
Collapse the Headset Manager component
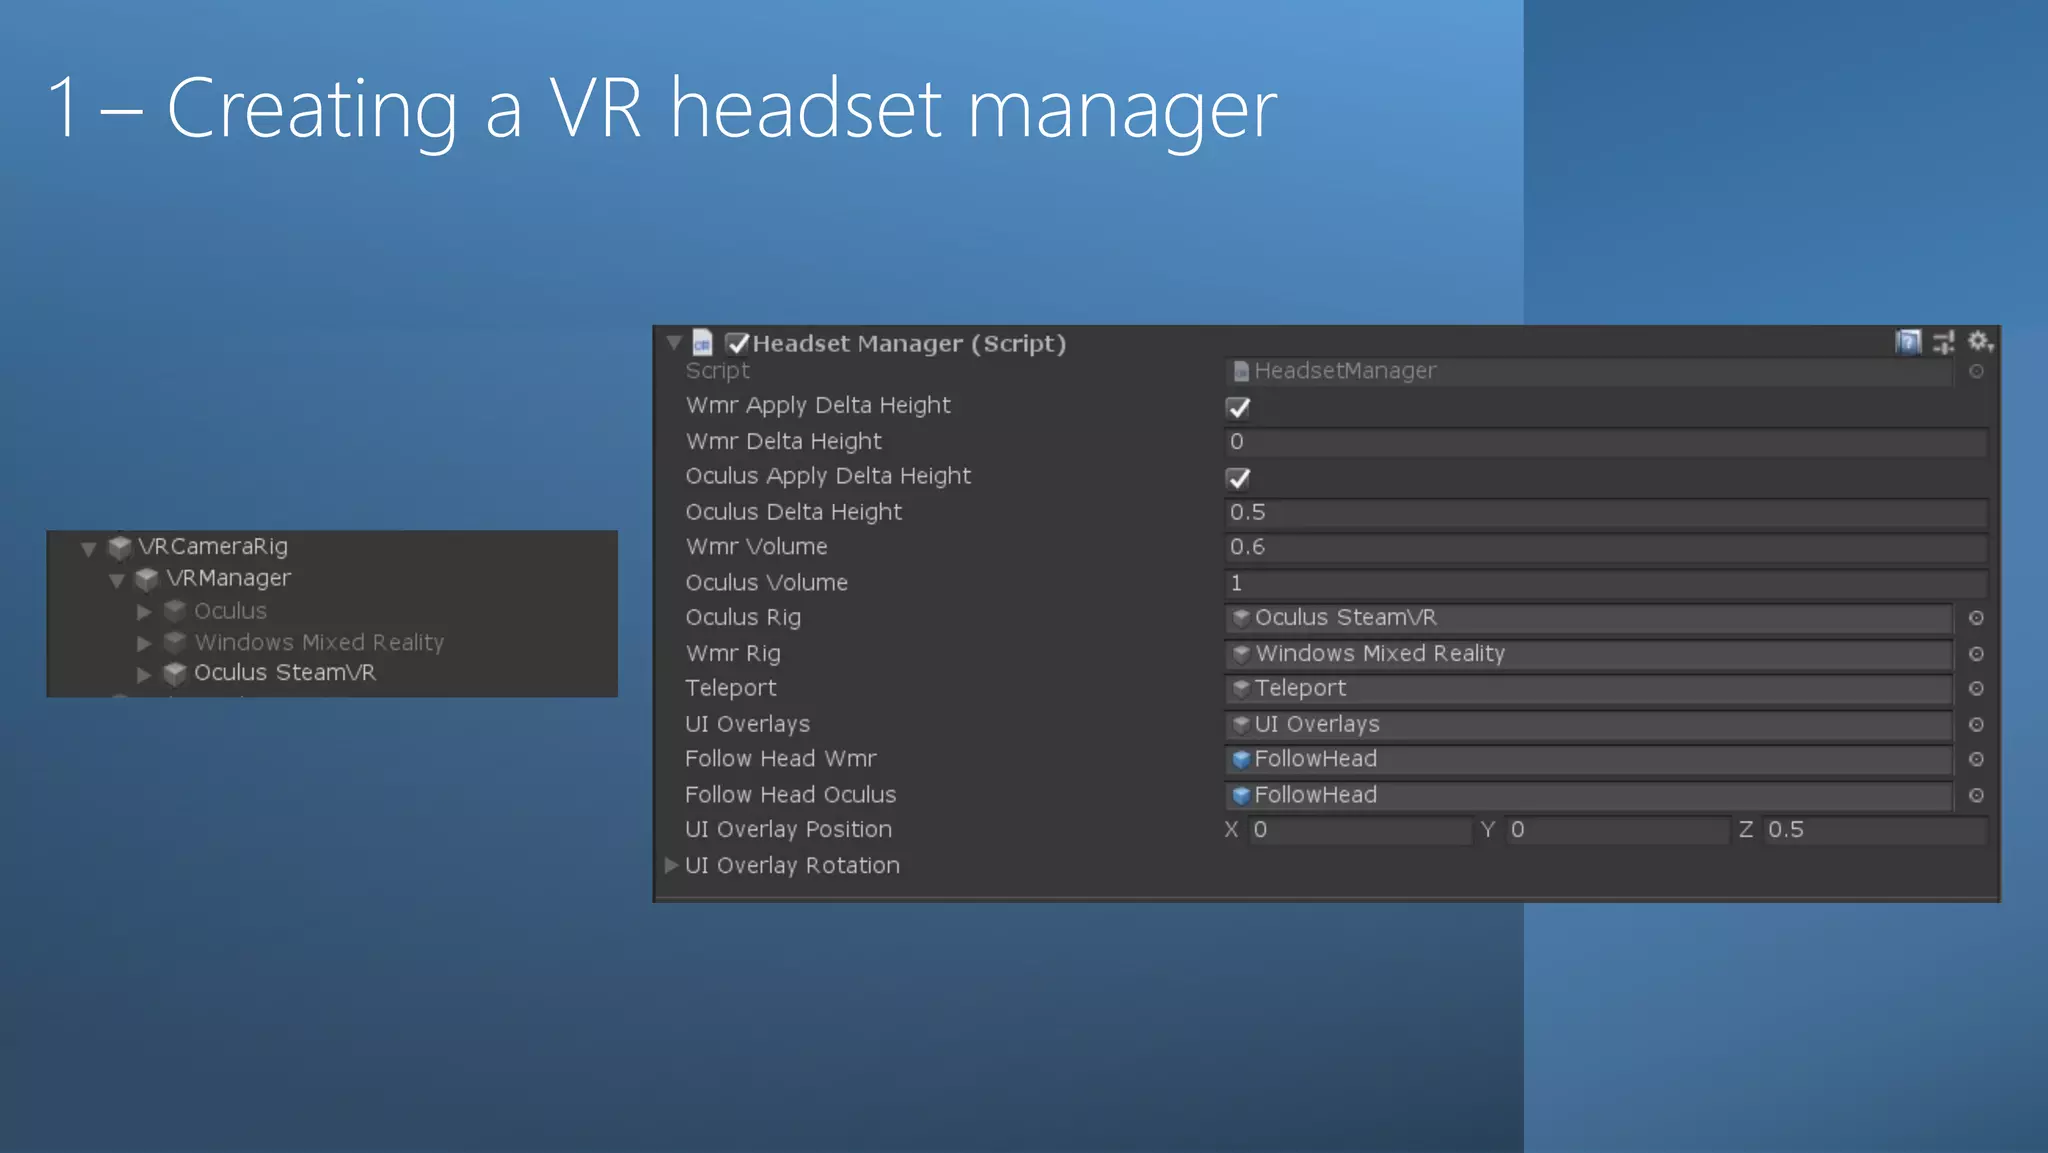pos(674,343)
